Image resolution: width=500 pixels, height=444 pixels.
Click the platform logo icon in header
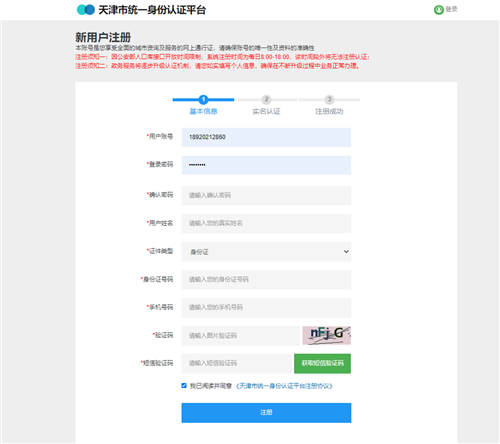tap(86, 10)
